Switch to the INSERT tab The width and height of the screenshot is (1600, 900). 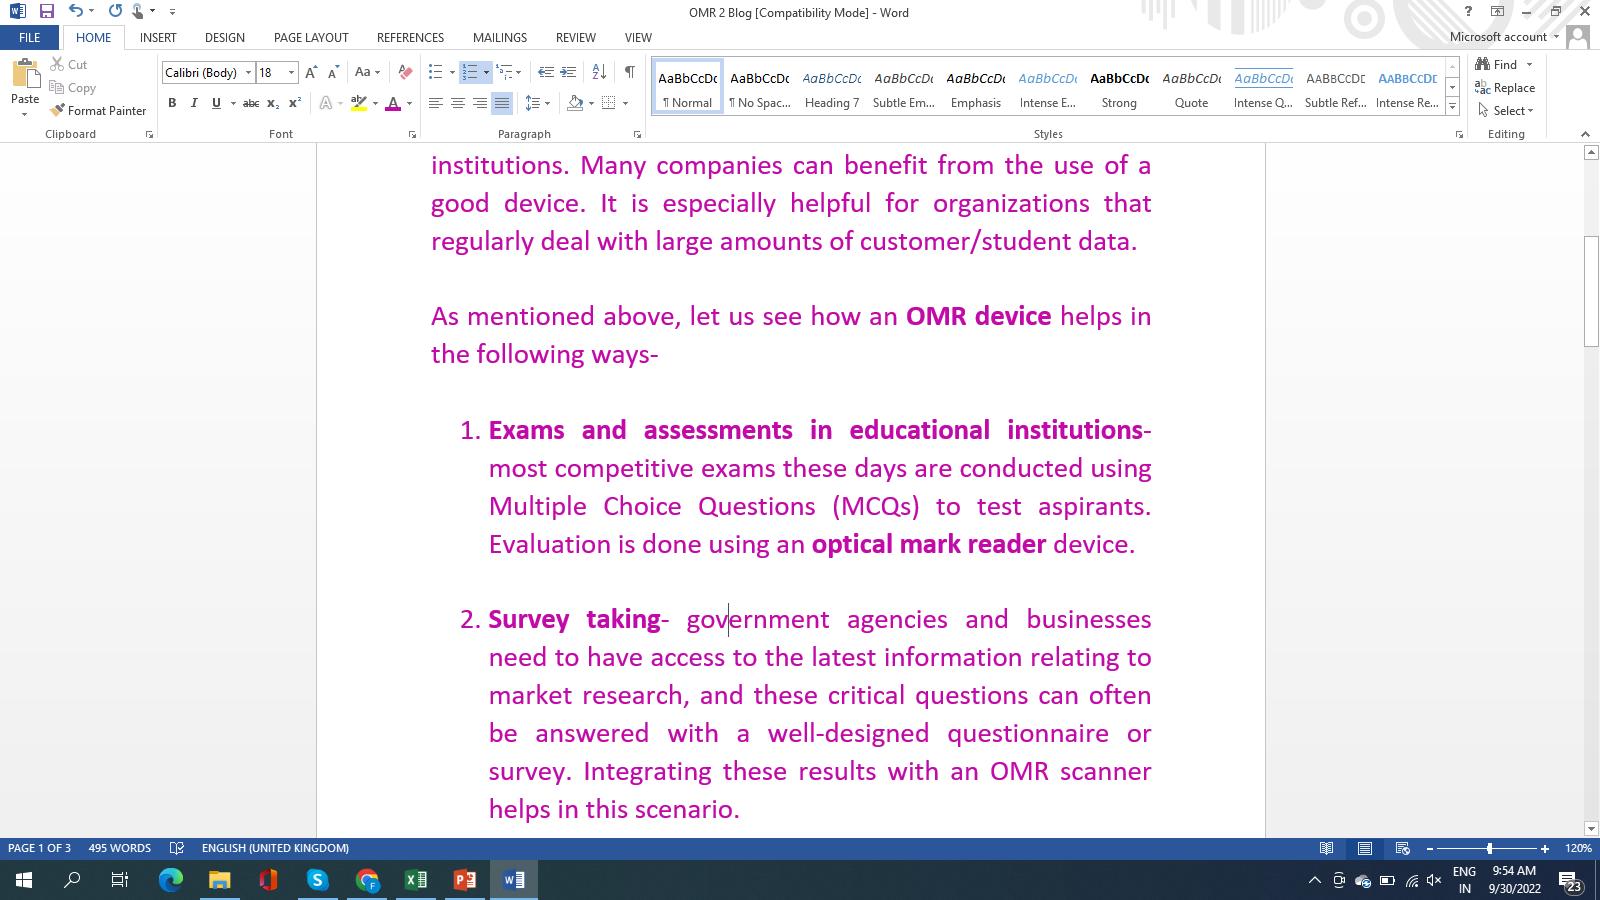pos(158,38)
